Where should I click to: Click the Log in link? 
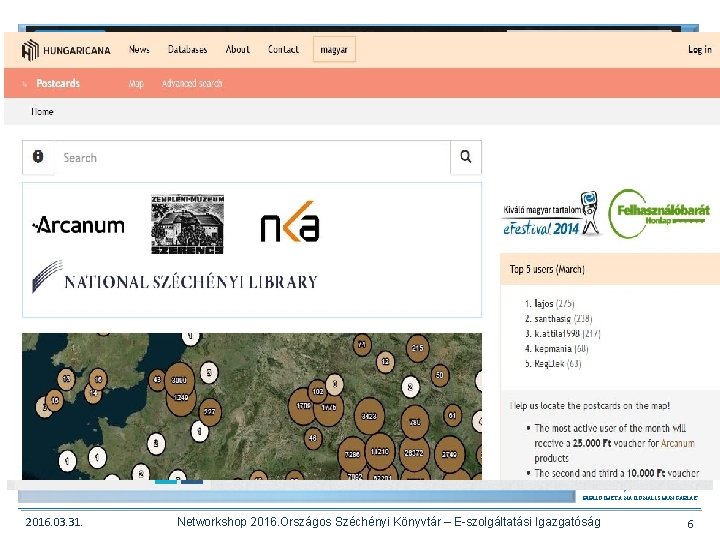coord(700,50)
